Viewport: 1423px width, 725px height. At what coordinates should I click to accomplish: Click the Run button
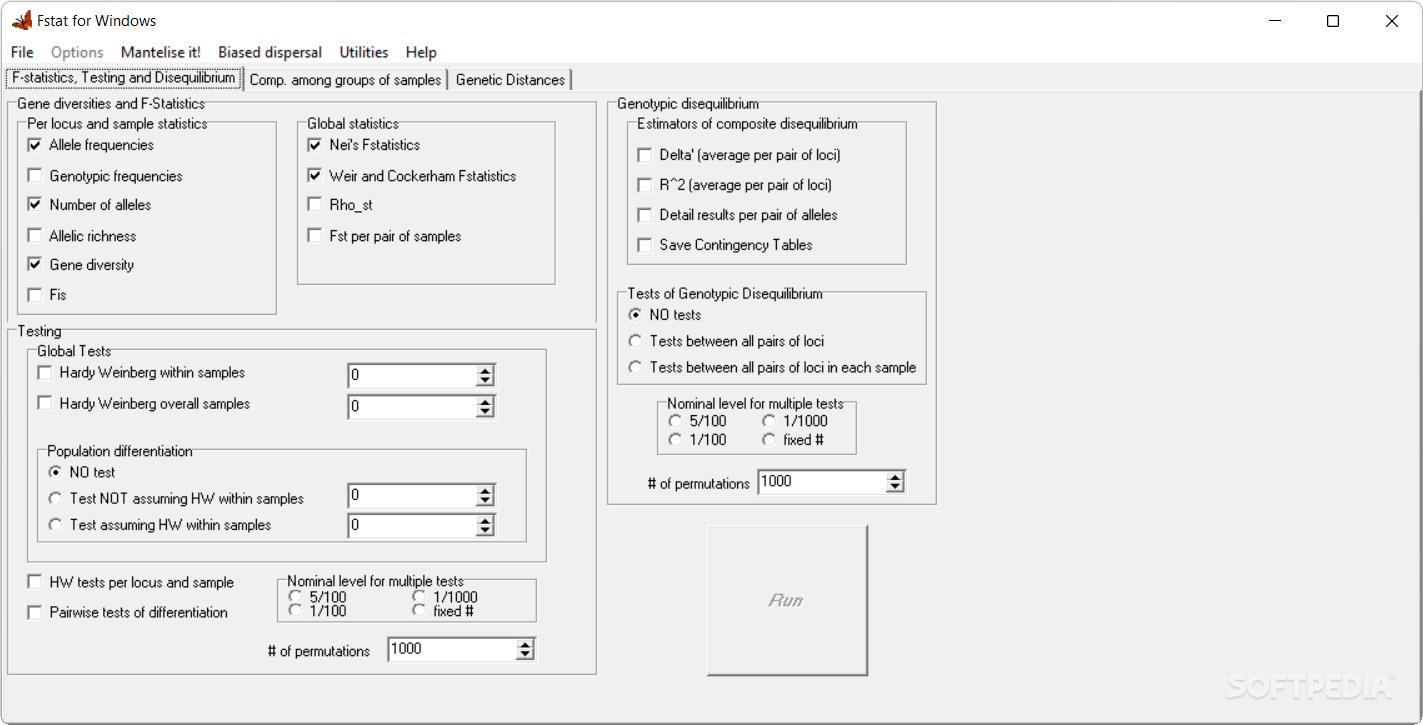click(x=787, y=600)
